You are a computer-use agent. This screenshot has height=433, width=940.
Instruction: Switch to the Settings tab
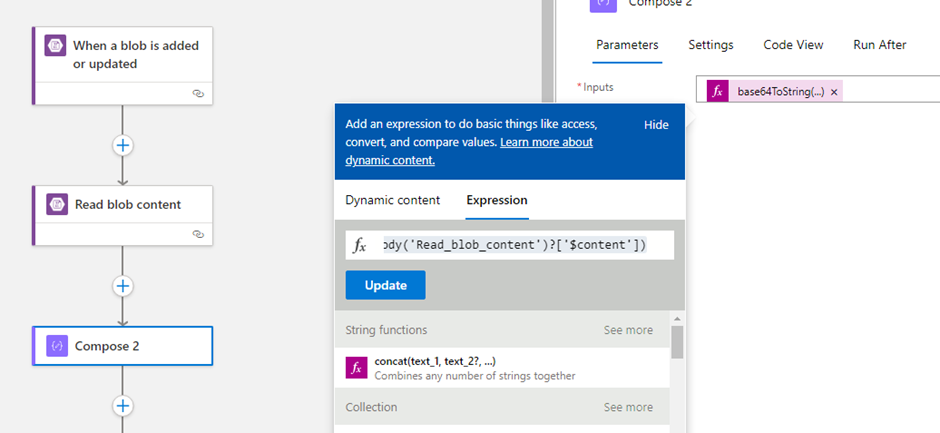coord(711,45)
